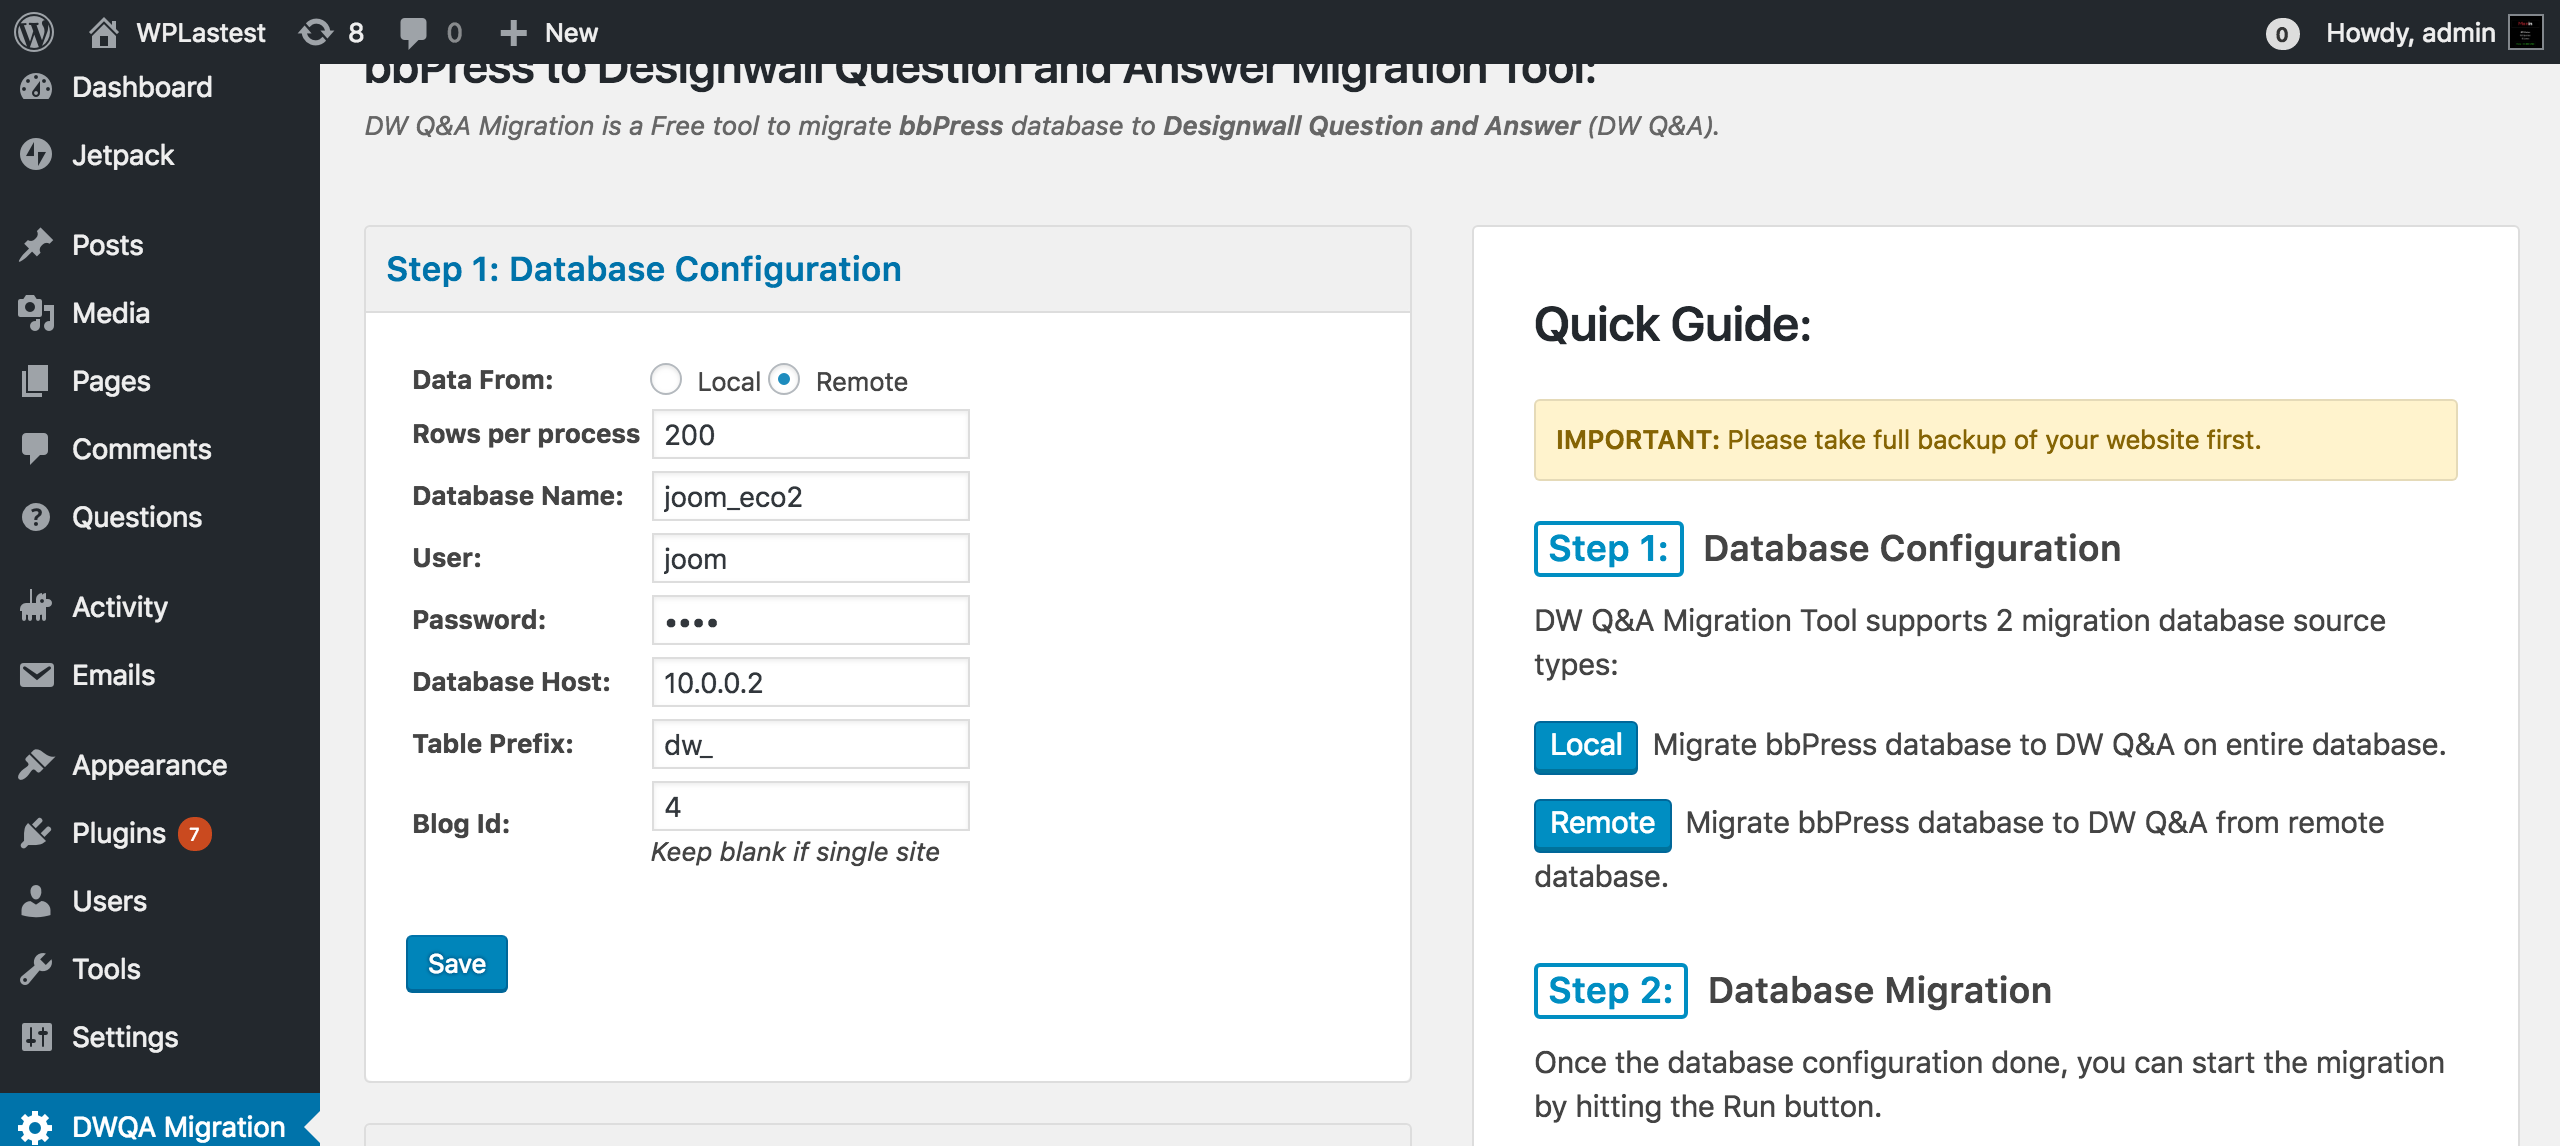Click the Table Prefix field

(x=810, y=745)
